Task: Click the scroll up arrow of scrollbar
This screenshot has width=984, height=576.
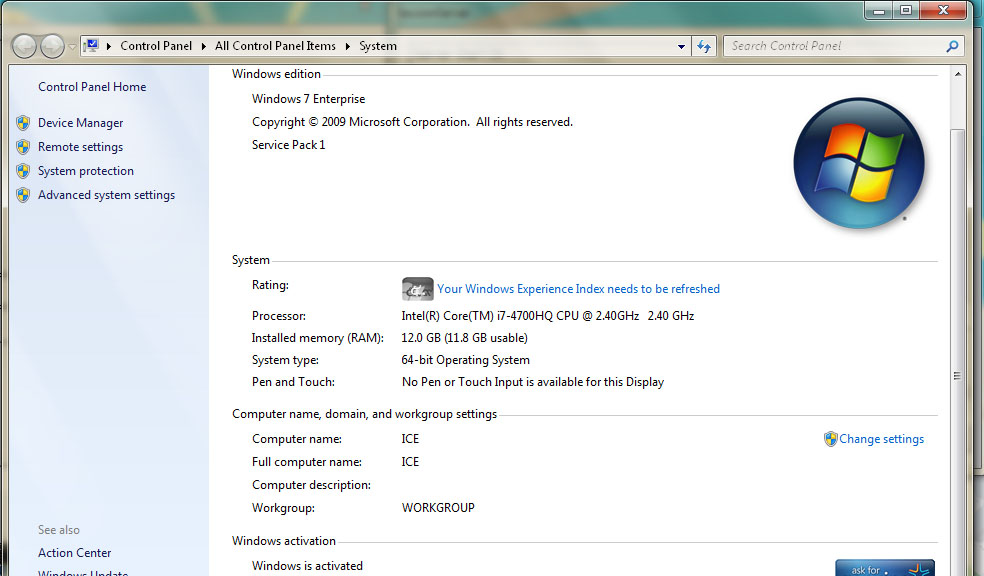Action: coord(958,74)
